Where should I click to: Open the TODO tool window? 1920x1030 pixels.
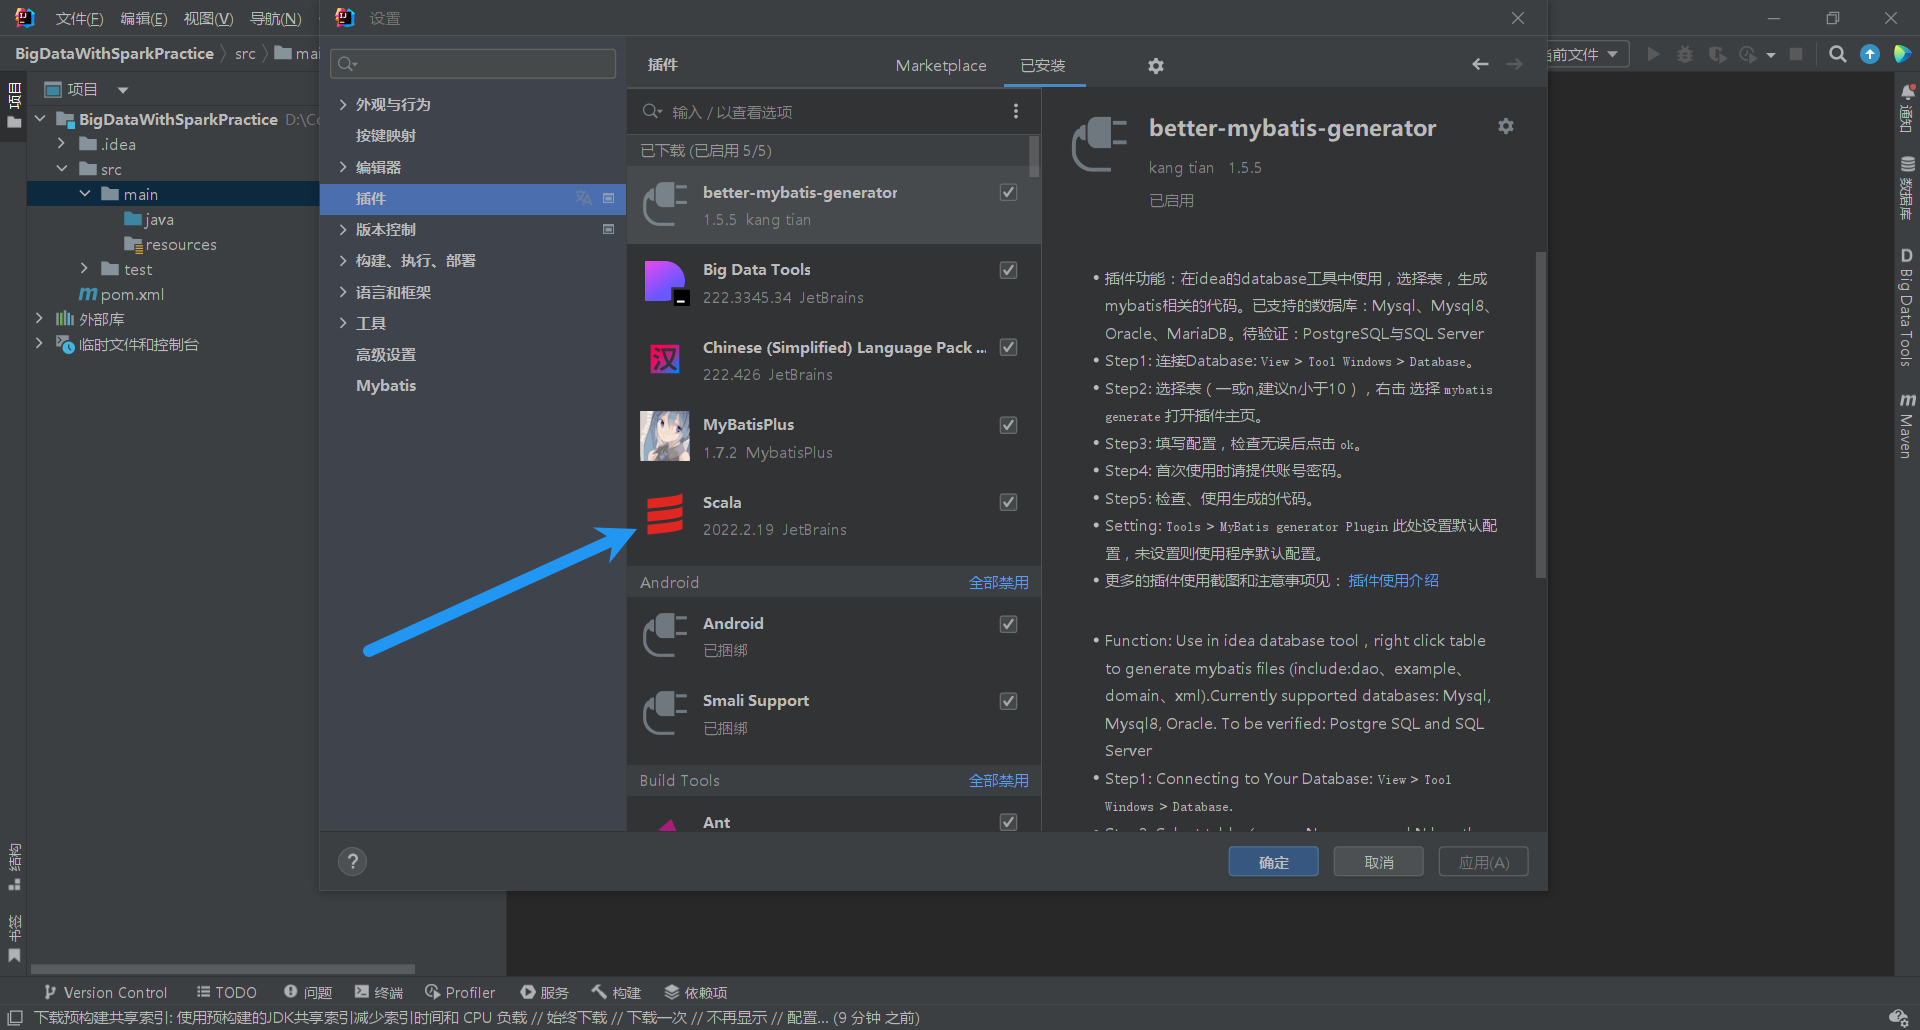227,992
